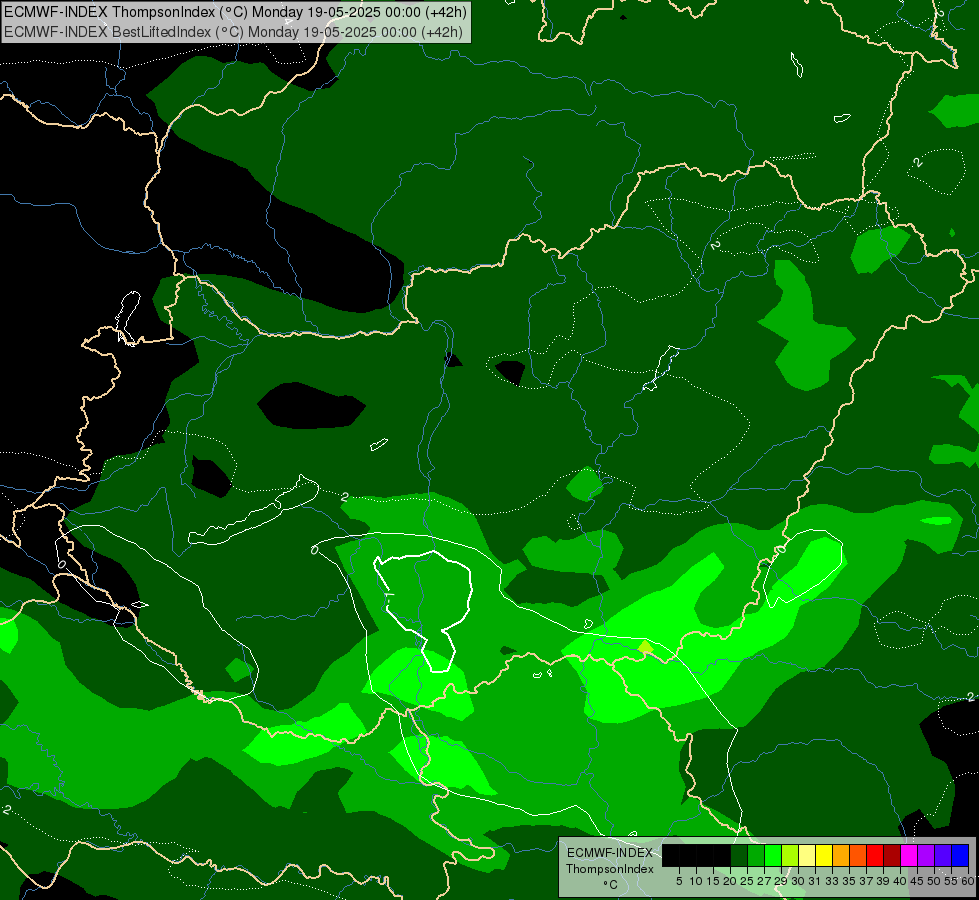
Task: Click the 'ThompsonIndex' label in the legend box
Action: click(610, 869)
